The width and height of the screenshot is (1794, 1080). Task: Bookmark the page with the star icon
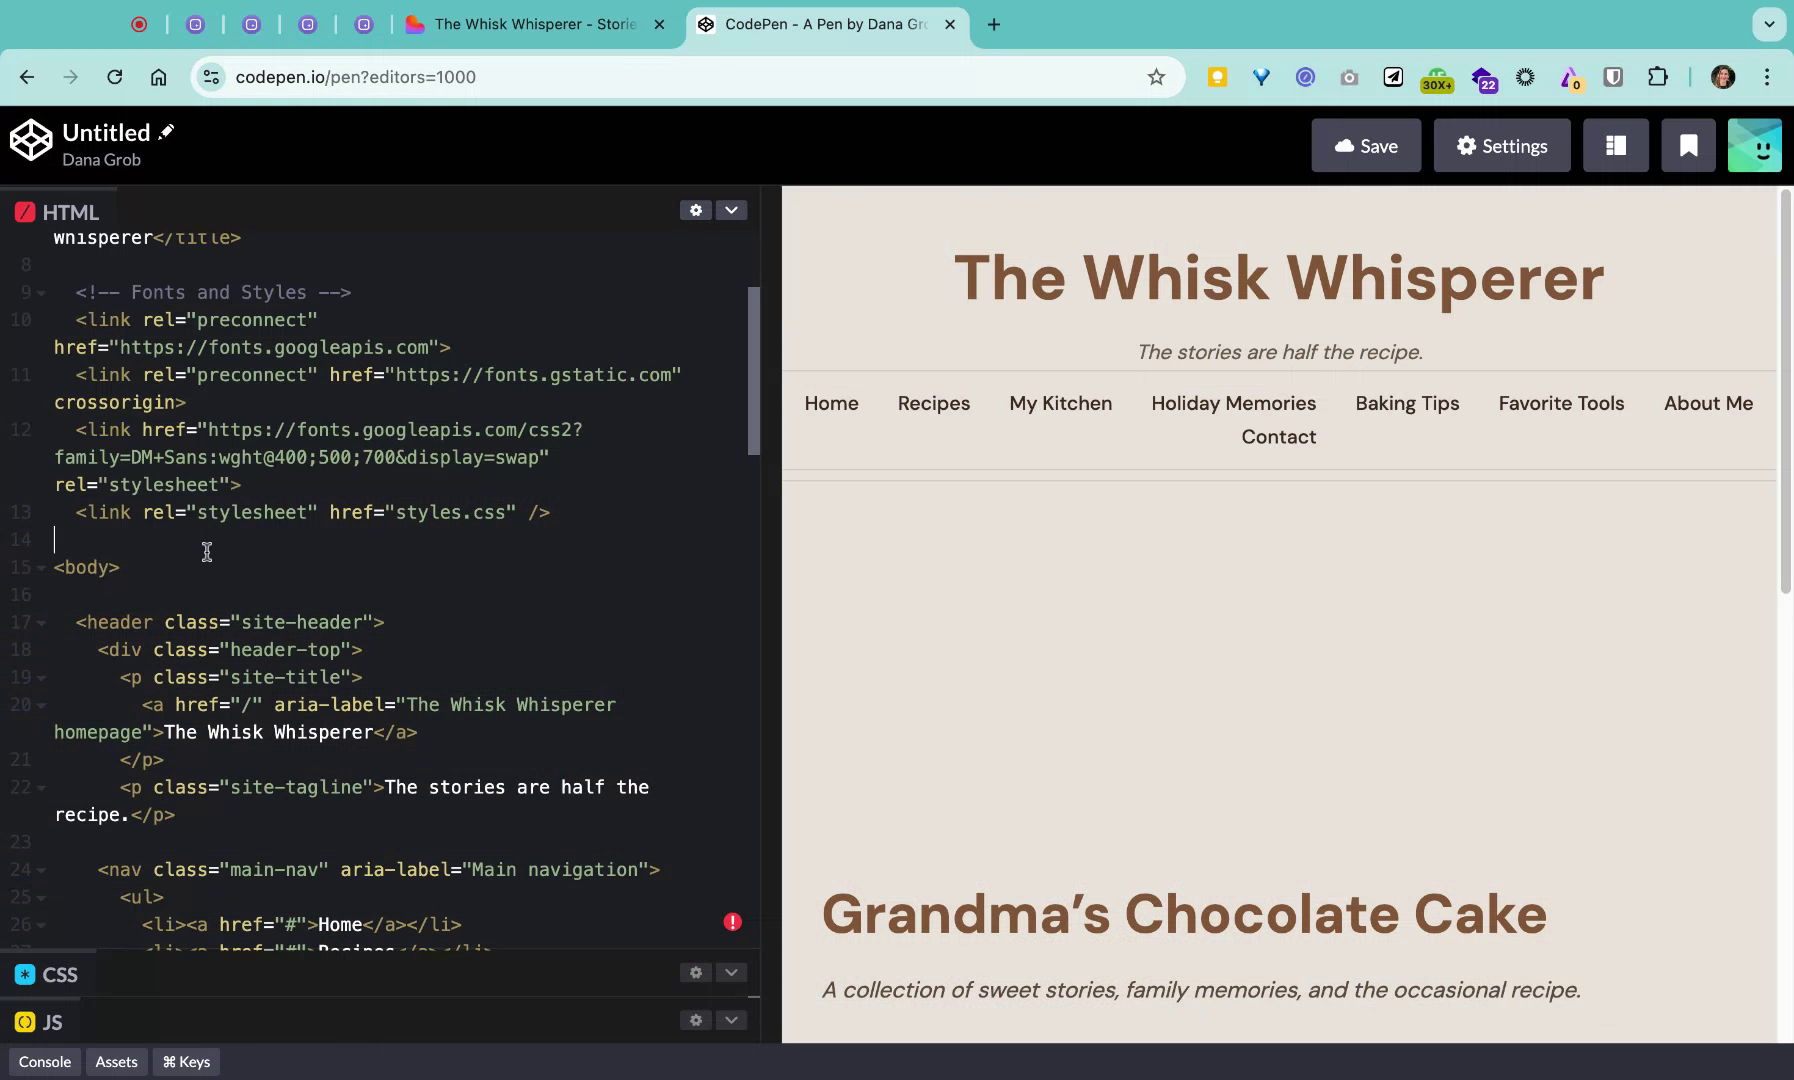coord(1155,76)
